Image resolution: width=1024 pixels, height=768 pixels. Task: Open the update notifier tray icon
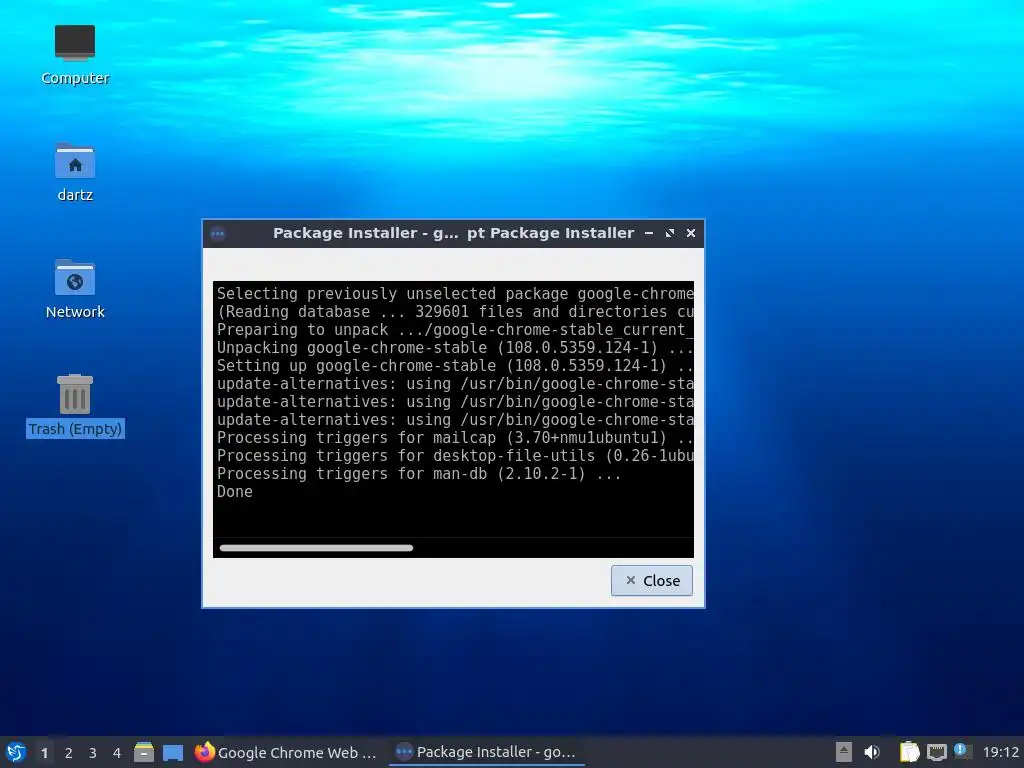[962, 751]
